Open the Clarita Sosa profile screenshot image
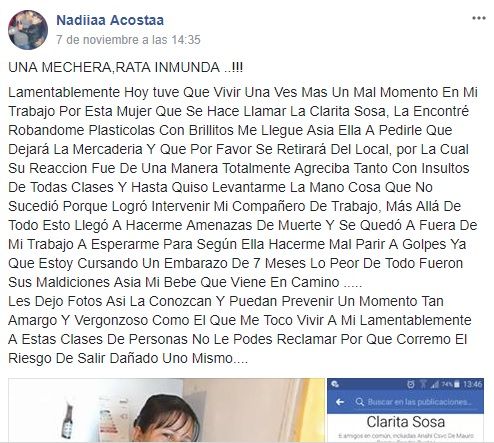 tap(405, 410)
